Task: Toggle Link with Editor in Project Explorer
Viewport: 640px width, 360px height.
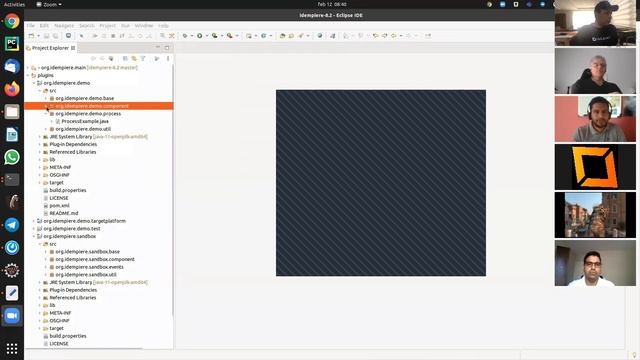Action: (134, 59)
